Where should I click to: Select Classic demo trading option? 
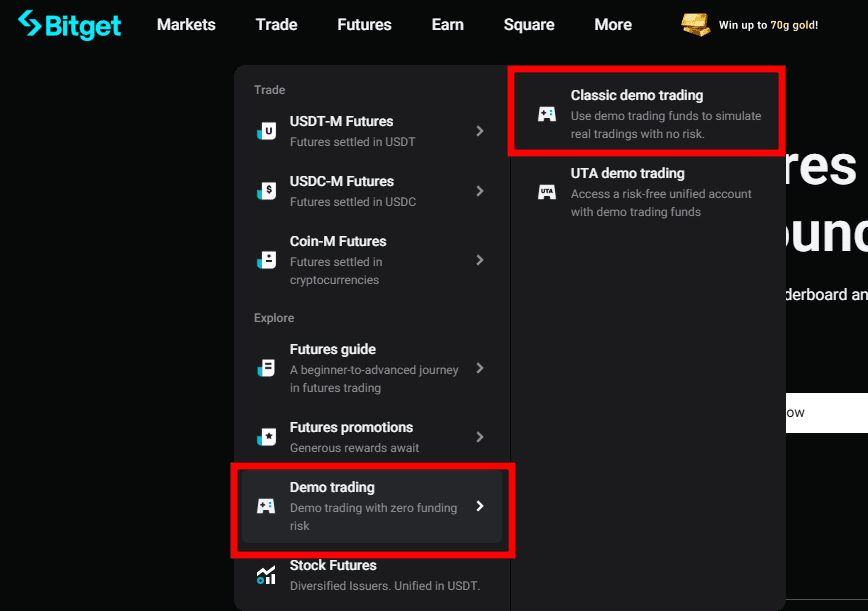coord(637,96)
